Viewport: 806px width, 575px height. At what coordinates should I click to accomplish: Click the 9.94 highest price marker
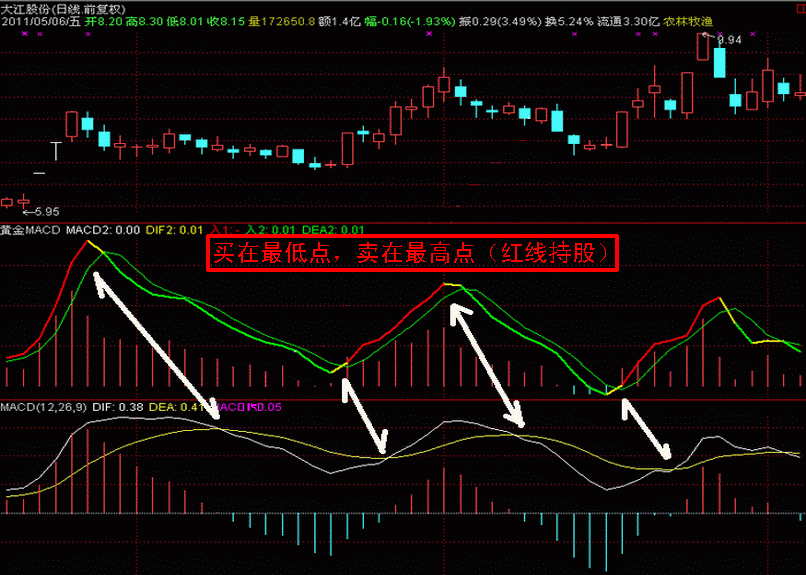tap(728, 39)
